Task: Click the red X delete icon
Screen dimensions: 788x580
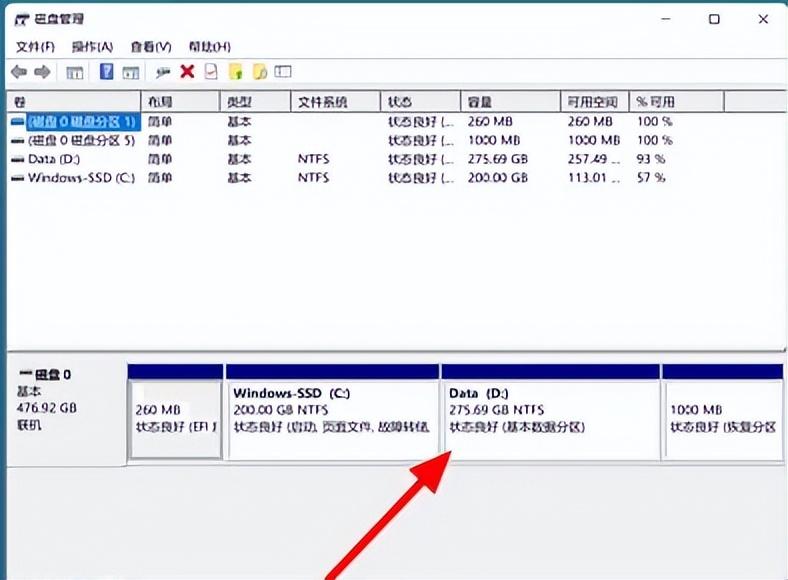Action: point(187,72)
